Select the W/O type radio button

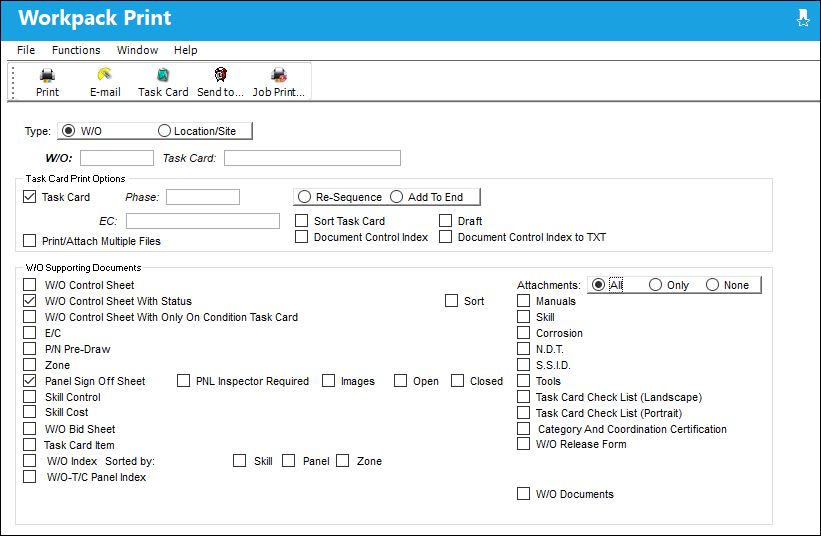[69, 131]
